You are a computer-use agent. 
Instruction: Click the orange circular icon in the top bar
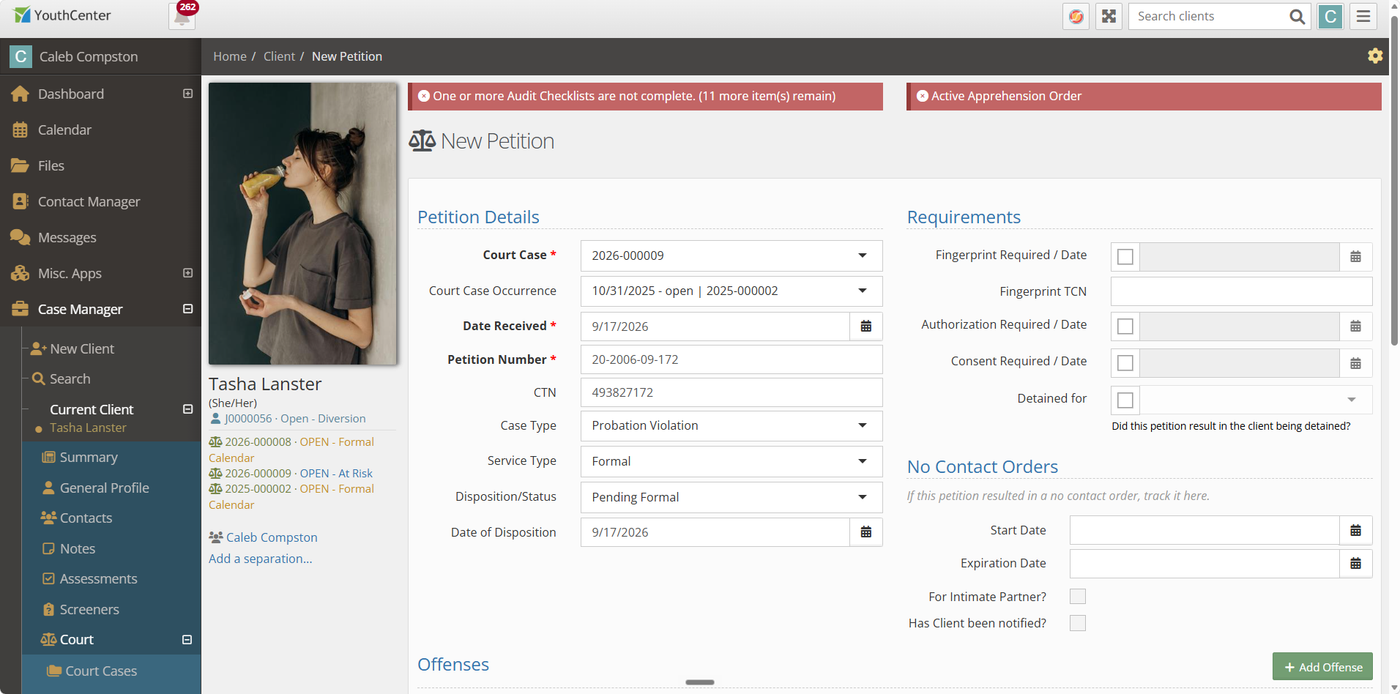(1076, 16)
